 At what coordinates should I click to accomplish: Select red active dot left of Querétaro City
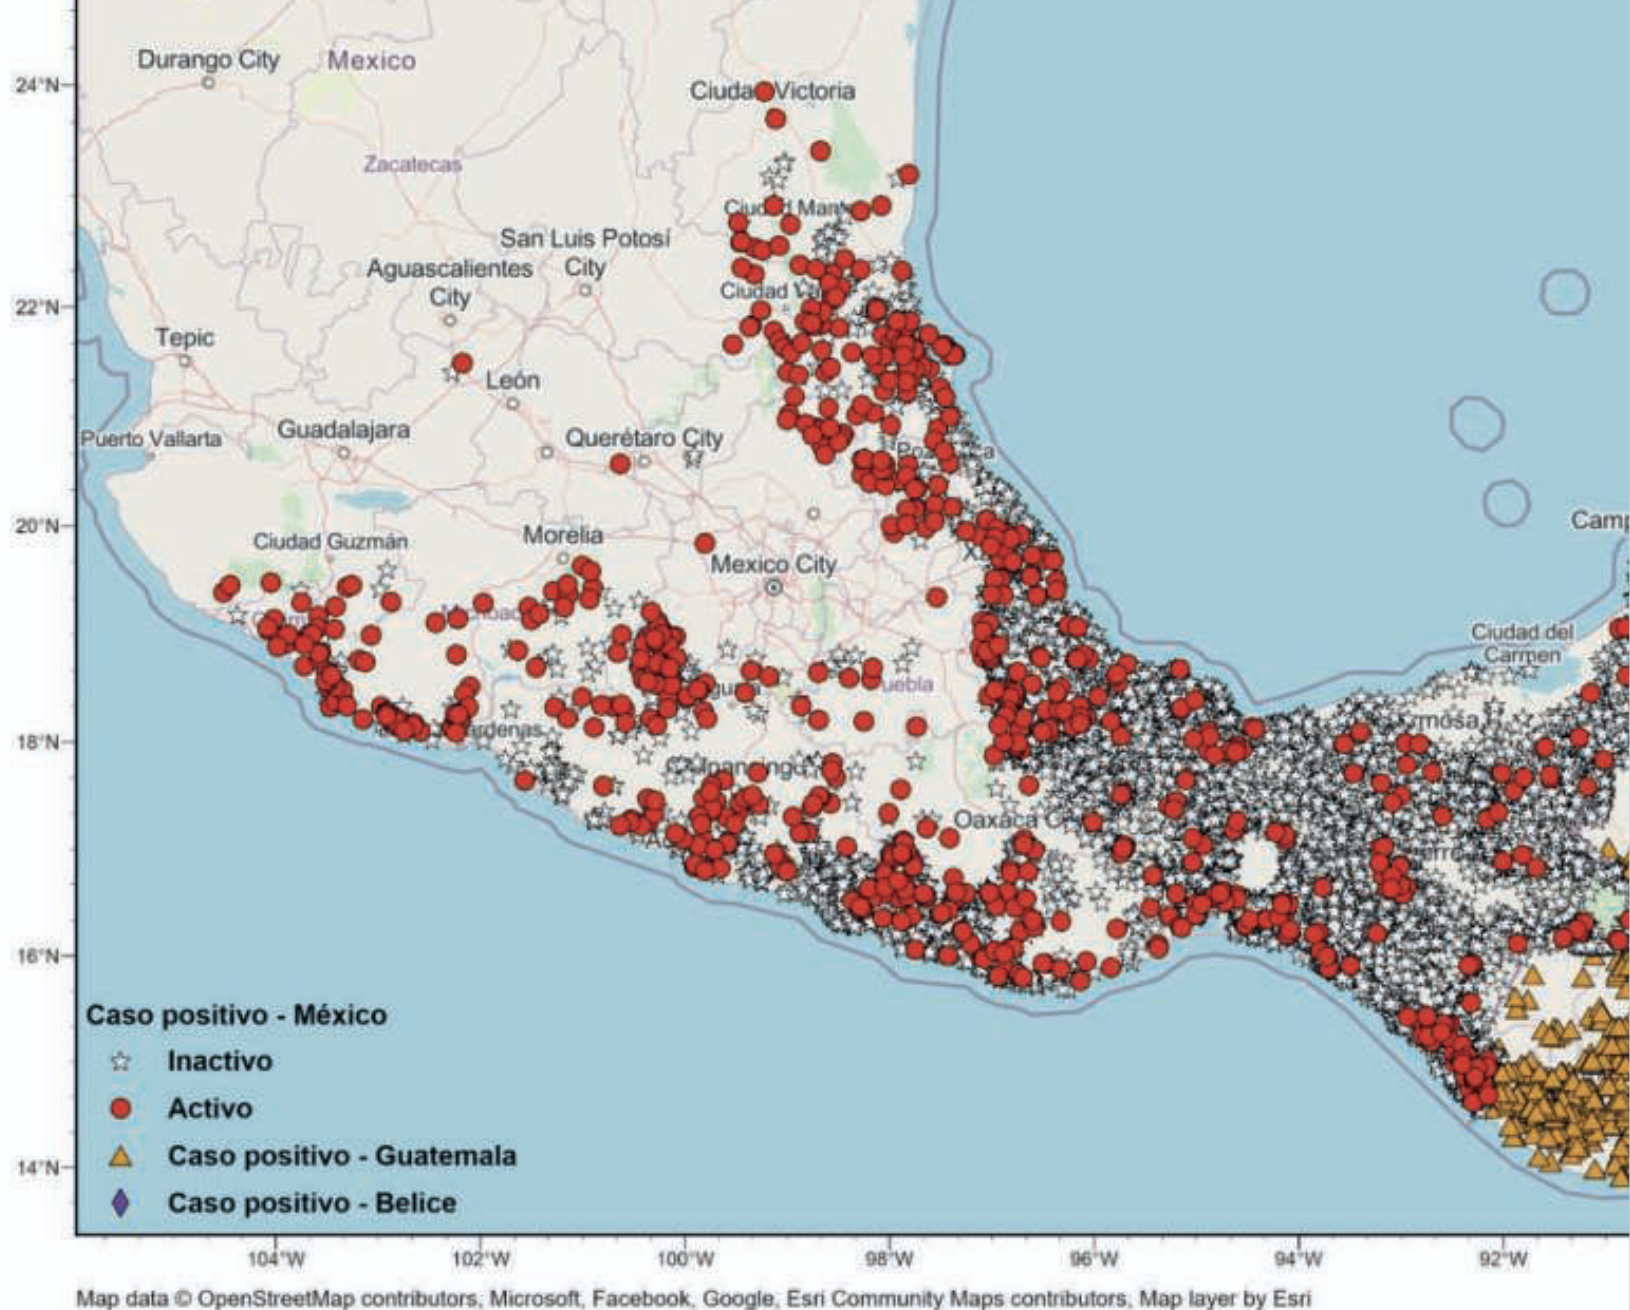click(x=620, y=463)
